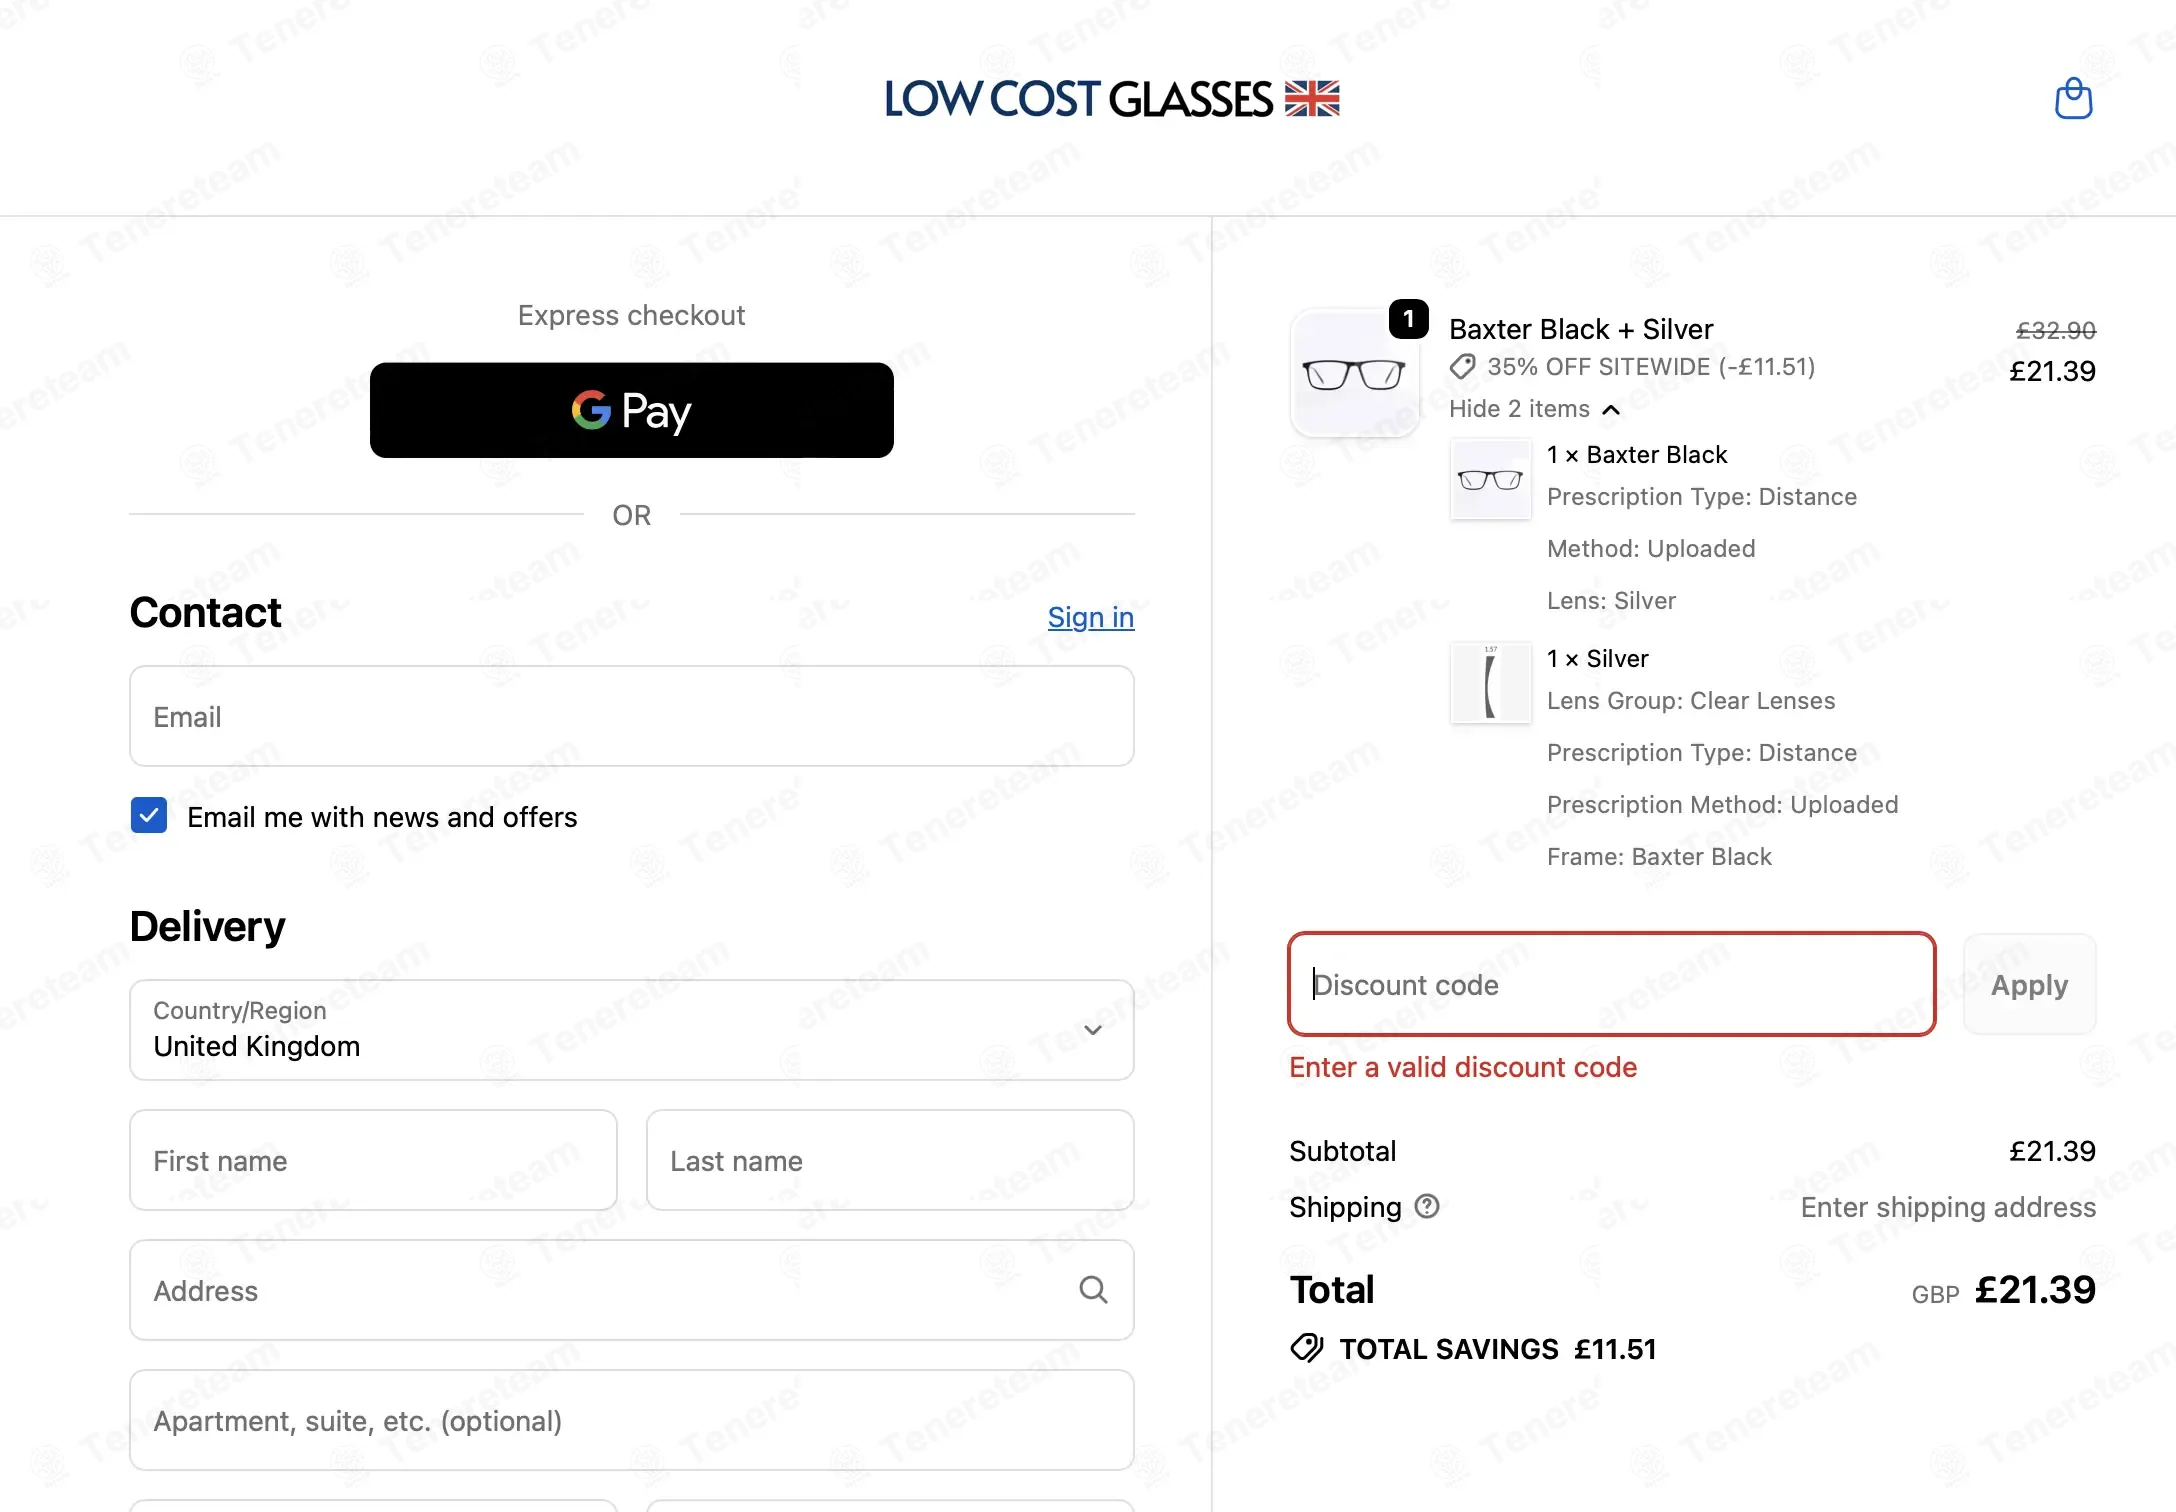Click the struck-through price £32.90
2176x1512 pixels.
pyautogui.click(x=2056, y=330)
